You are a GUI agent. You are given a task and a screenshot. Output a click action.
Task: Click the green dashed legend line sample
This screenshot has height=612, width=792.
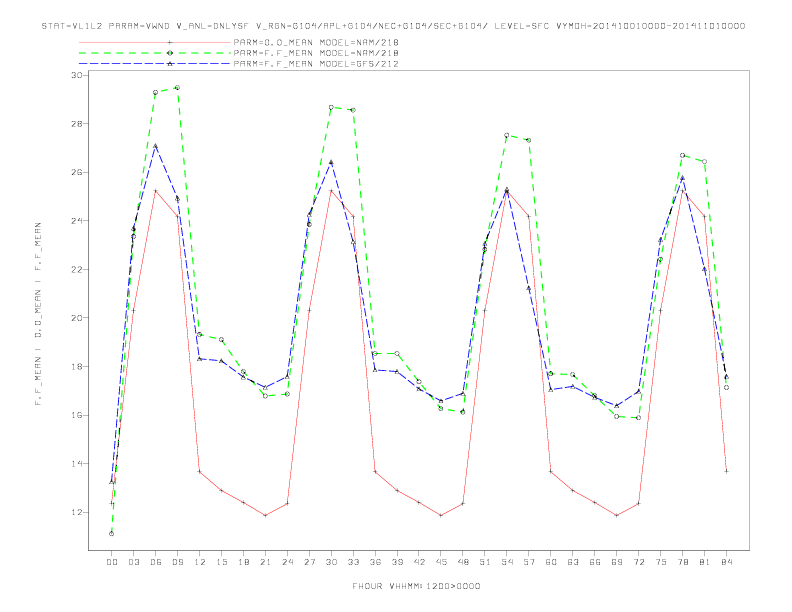[155, 53]
